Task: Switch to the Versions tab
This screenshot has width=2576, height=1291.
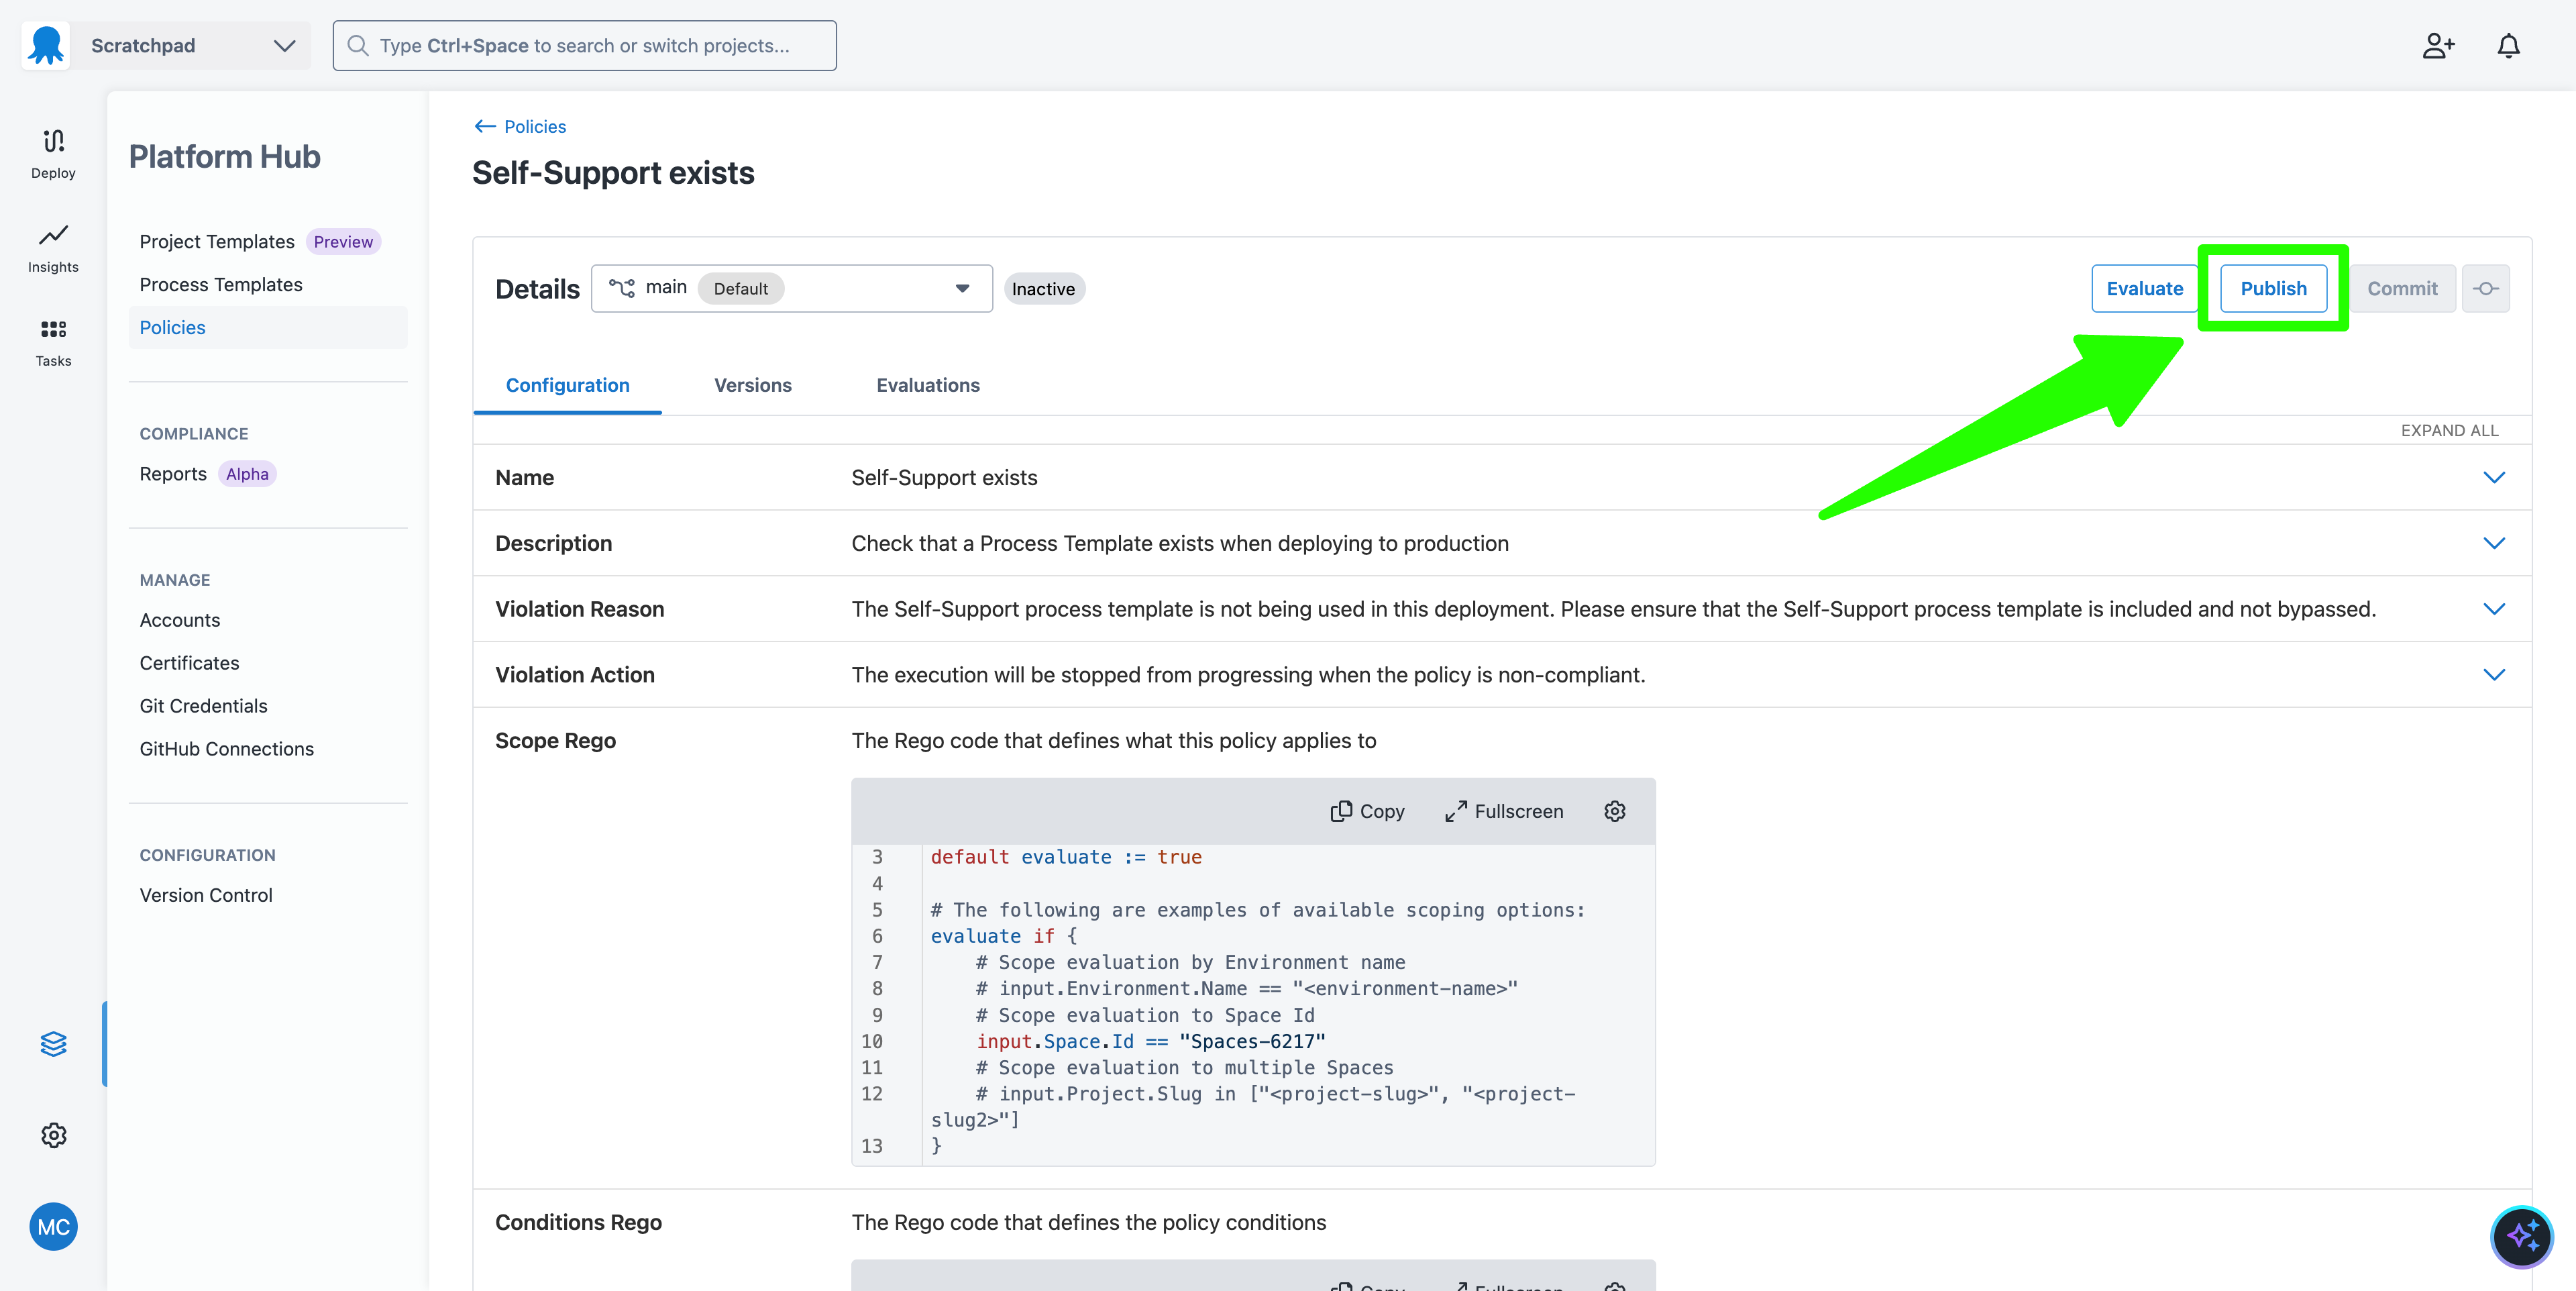Action: pos(752,385)
